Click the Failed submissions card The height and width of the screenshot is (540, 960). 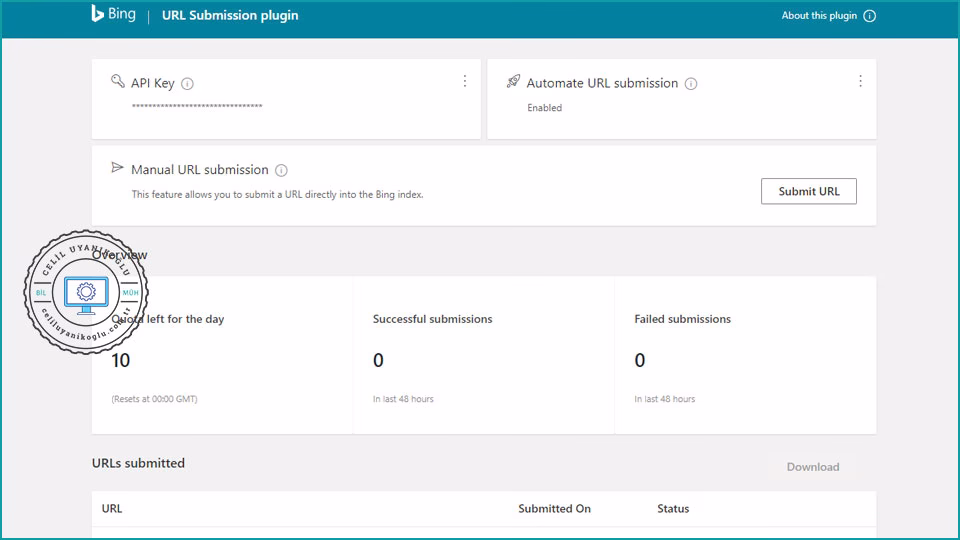click(x=745, y=356)
